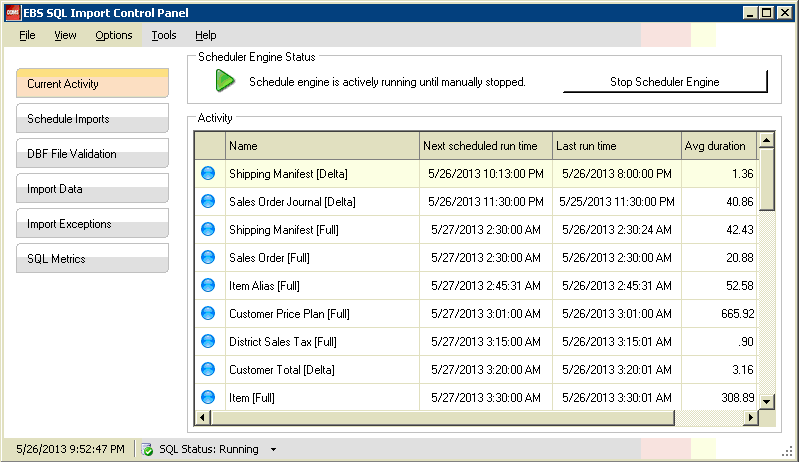Open the SQL Status dropdown arrow
The image size is (799, 462).
tap(274, 450)
